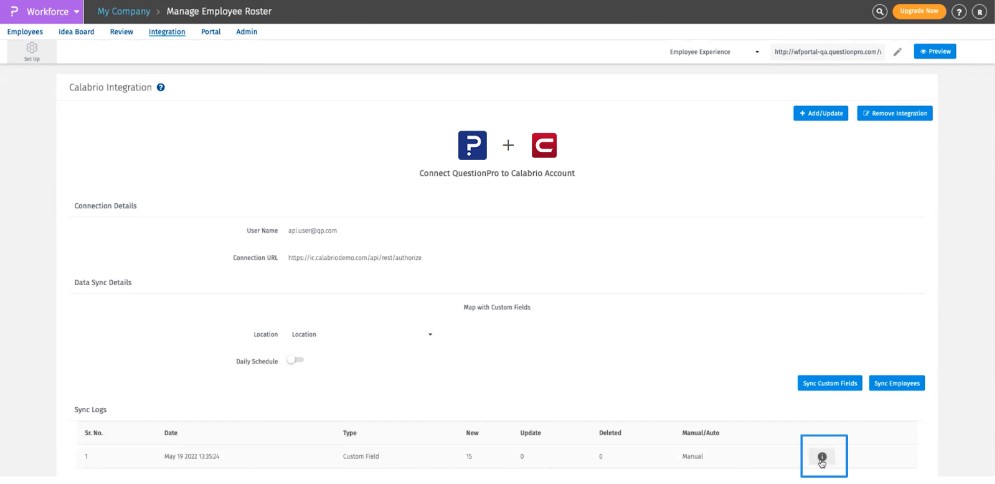
Task: Click the Add/Update button
Action: point(820,113)
